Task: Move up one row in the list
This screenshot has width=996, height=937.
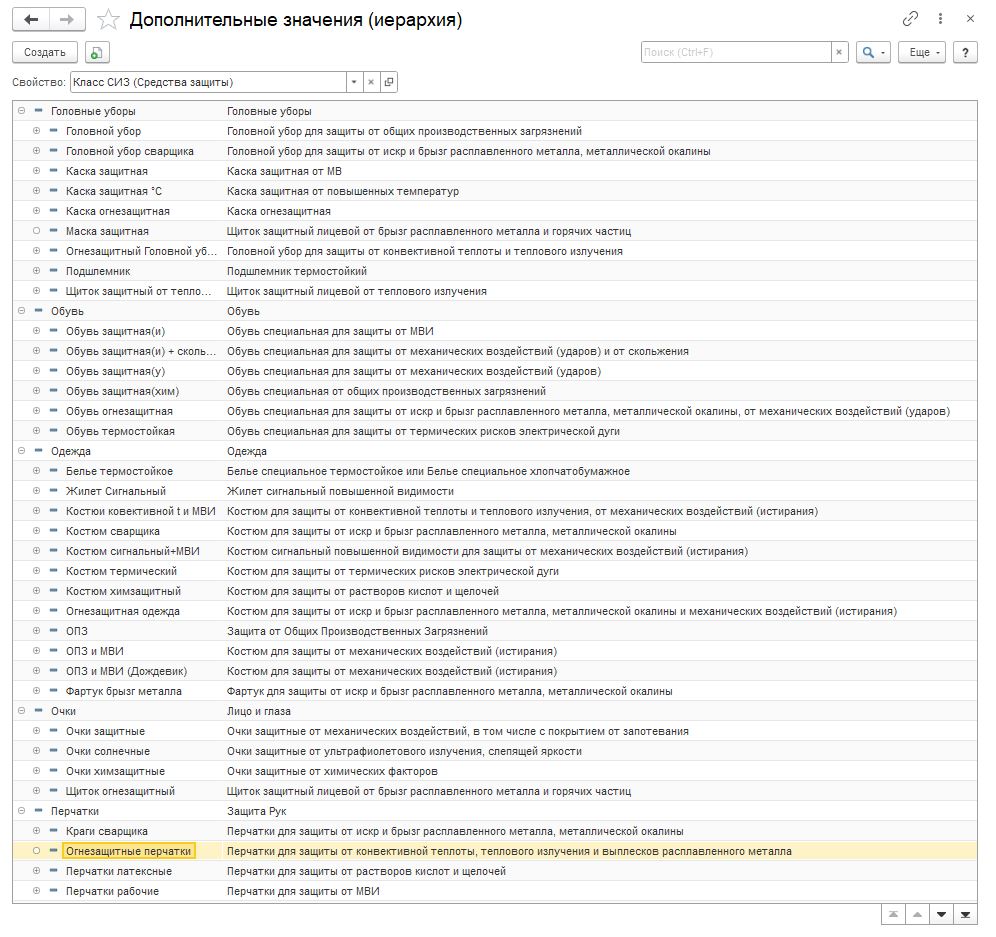Action: tap(917, 914)
